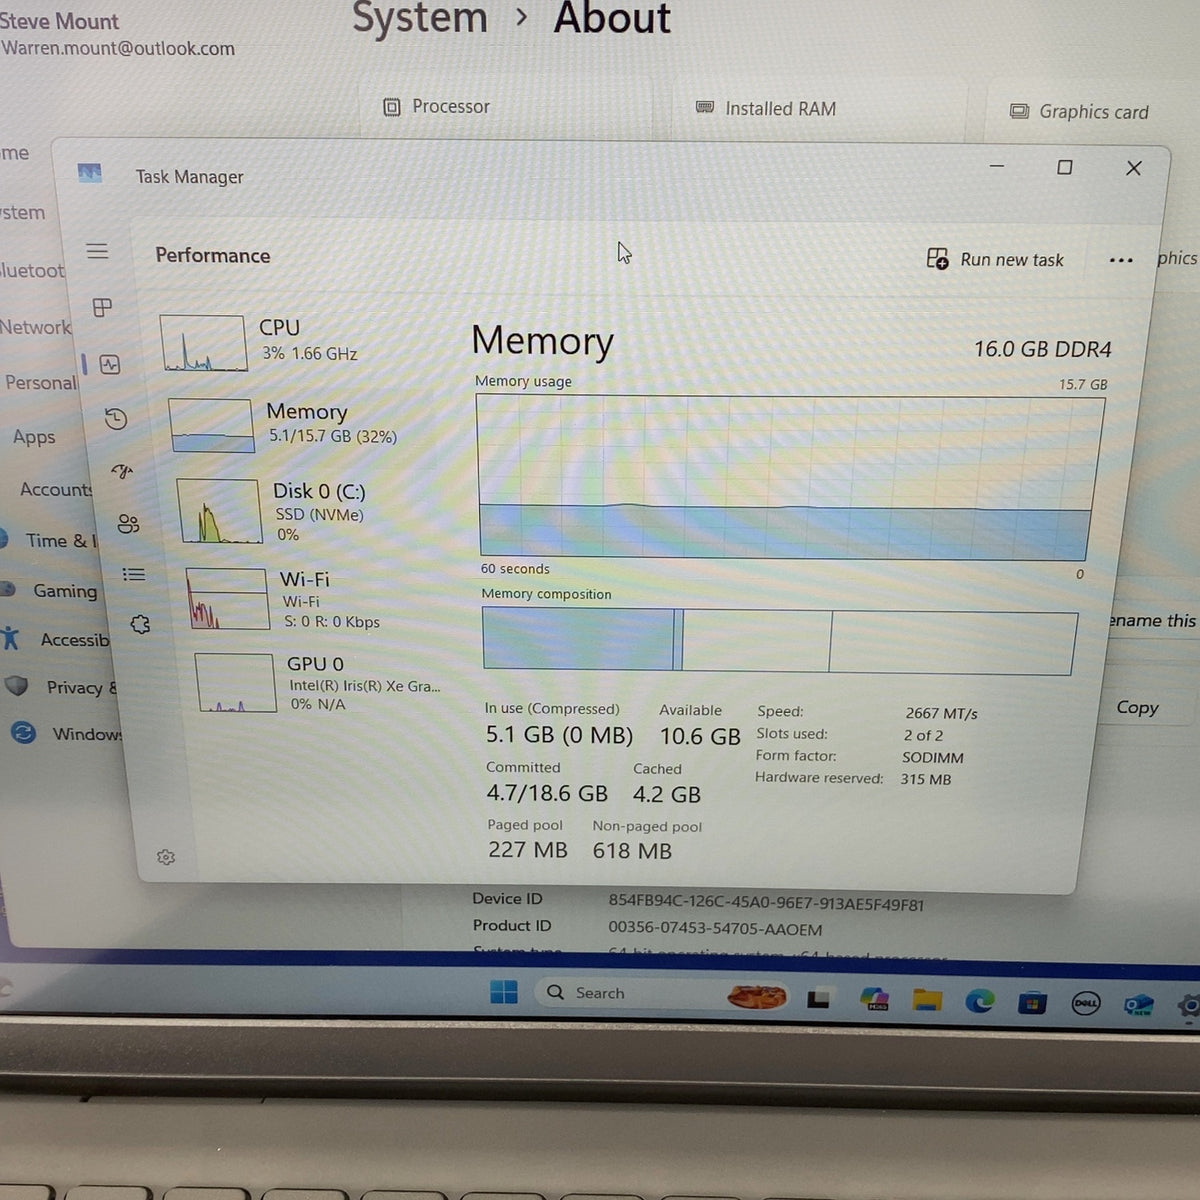Click Run new task button
1200x1200 pixels.
995,259
